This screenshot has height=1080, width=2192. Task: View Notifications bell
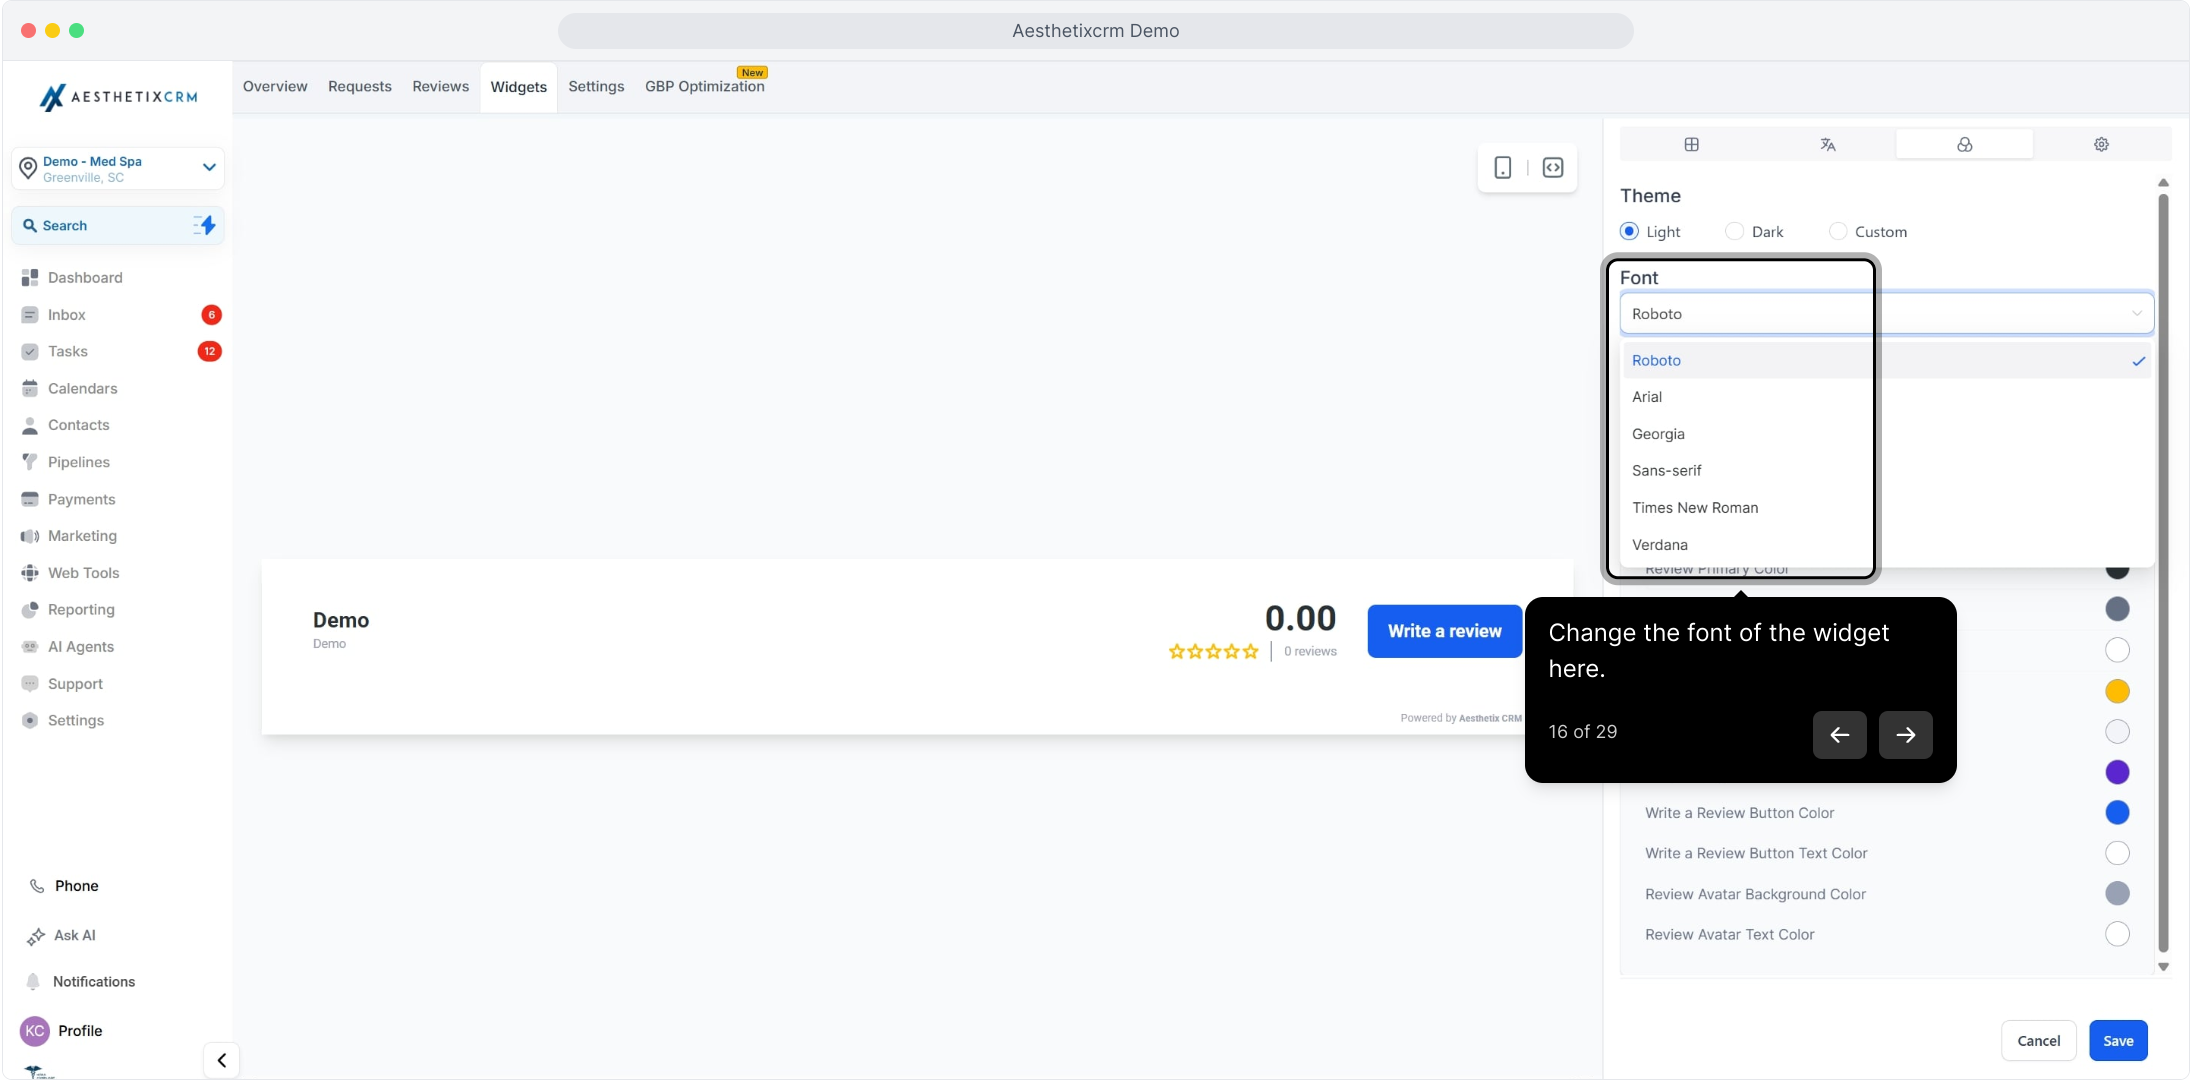pos(80,981)
